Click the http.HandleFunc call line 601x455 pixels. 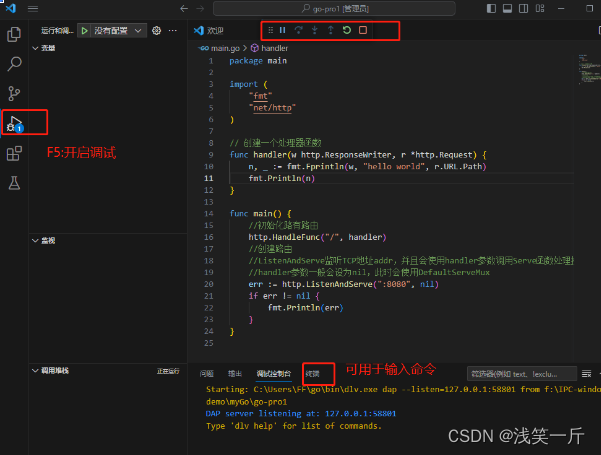click(317, 237)
